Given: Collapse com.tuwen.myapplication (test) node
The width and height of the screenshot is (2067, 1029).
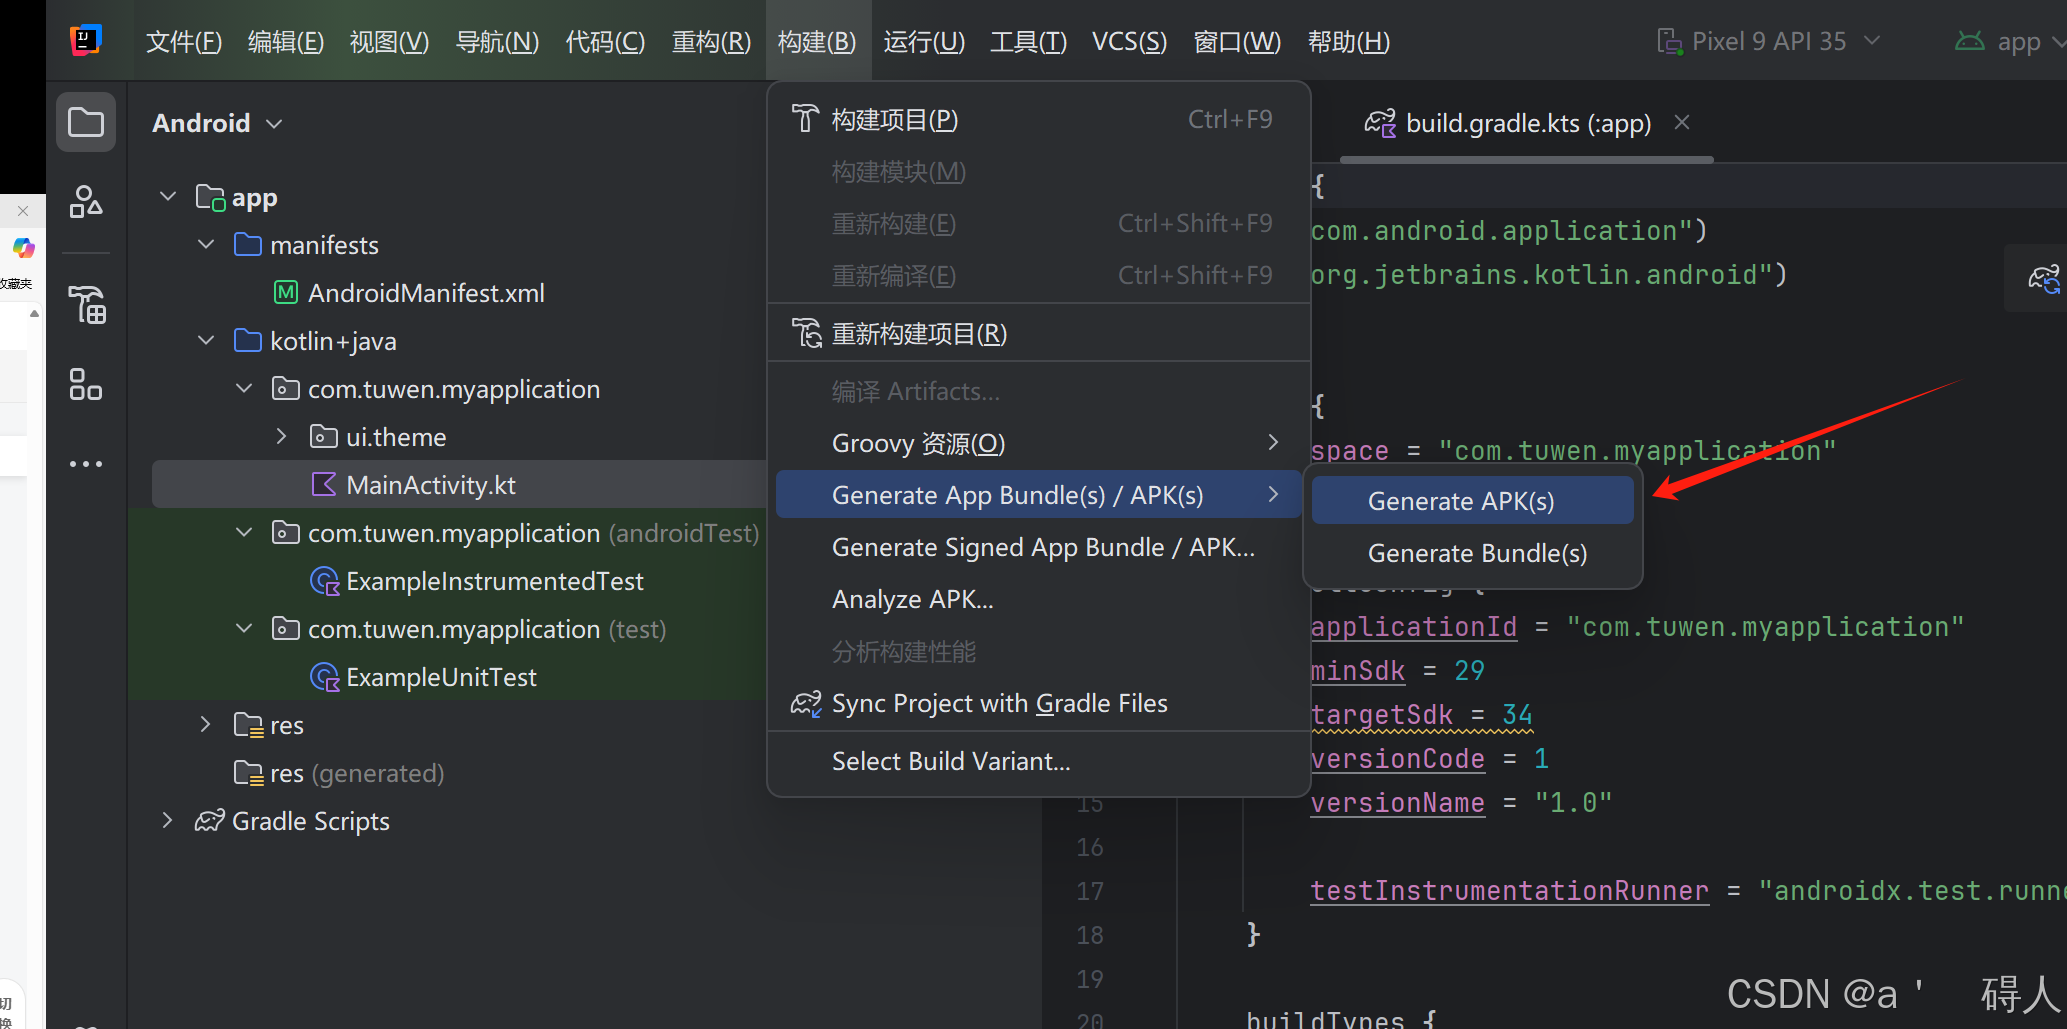Looking at the screenshot, I should click(244, 629).
